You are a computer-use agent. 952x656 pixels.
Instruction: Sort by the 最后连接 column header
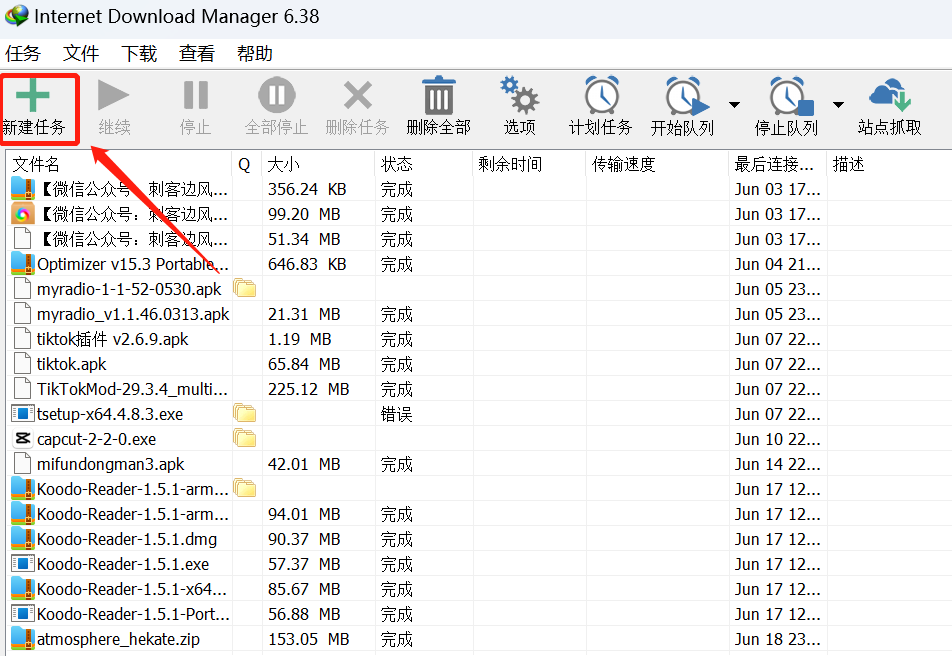point(777,164)
